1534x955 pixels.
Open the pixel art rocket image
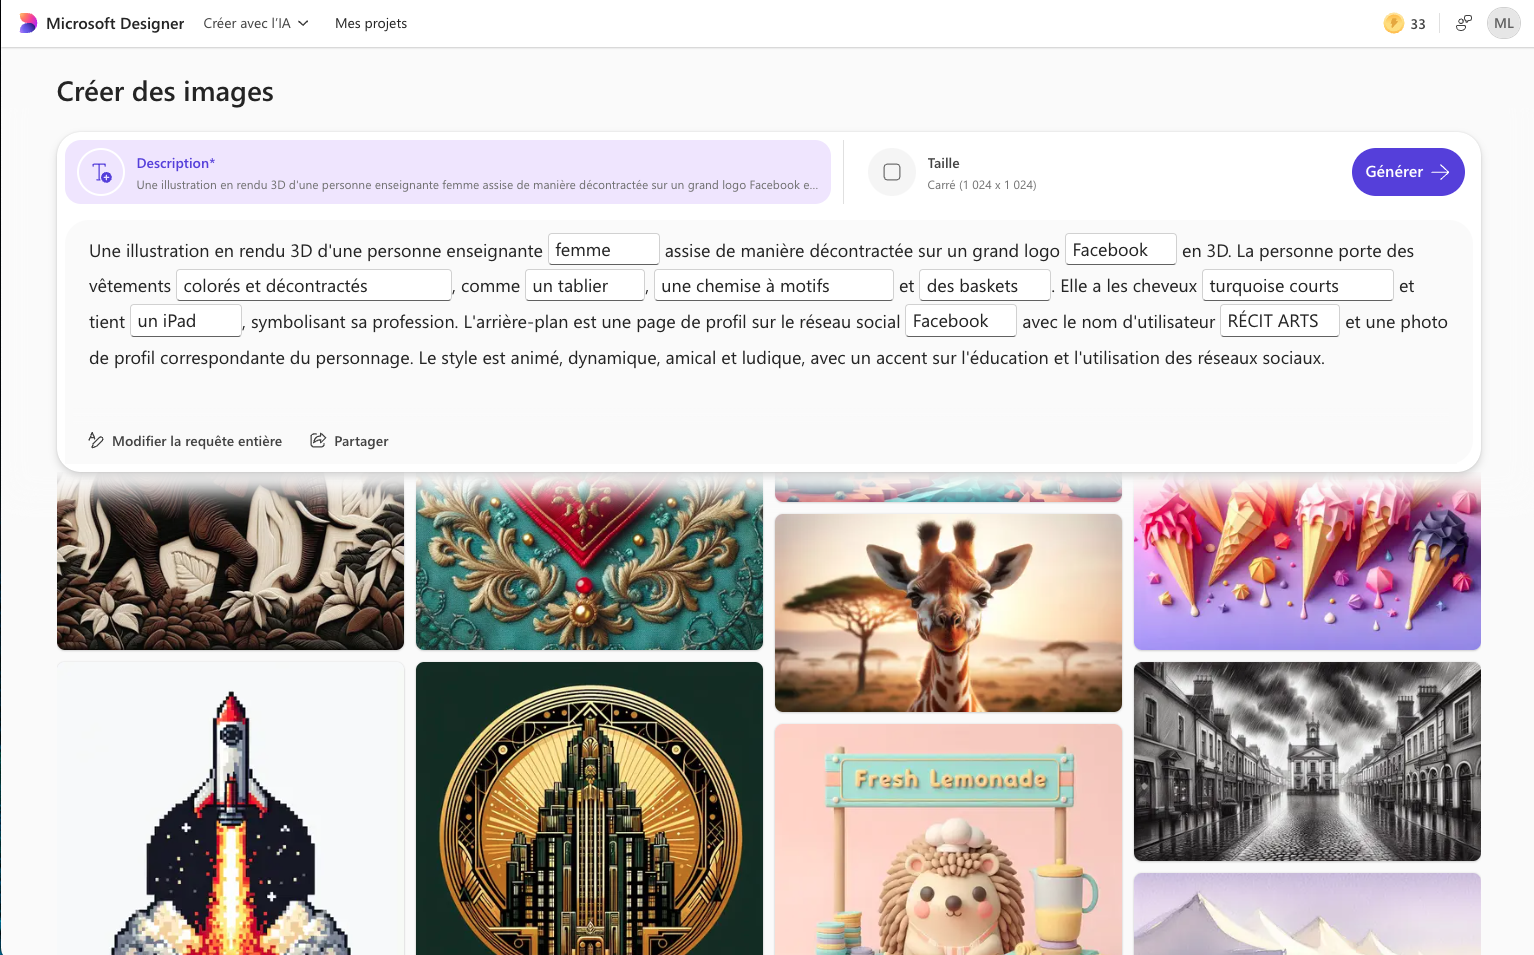click(x=231, y=808)
